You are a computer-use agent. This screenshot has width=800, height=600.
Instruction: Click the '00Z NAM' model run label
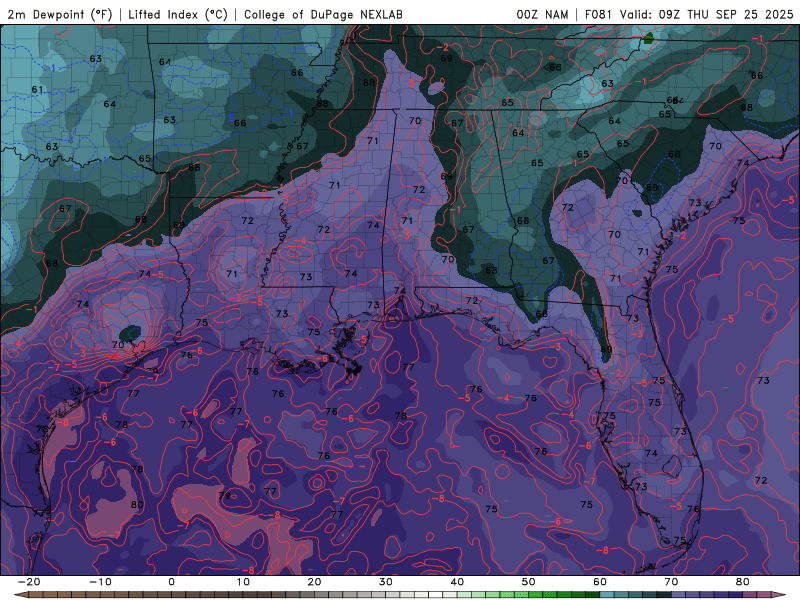pos(542,14)
